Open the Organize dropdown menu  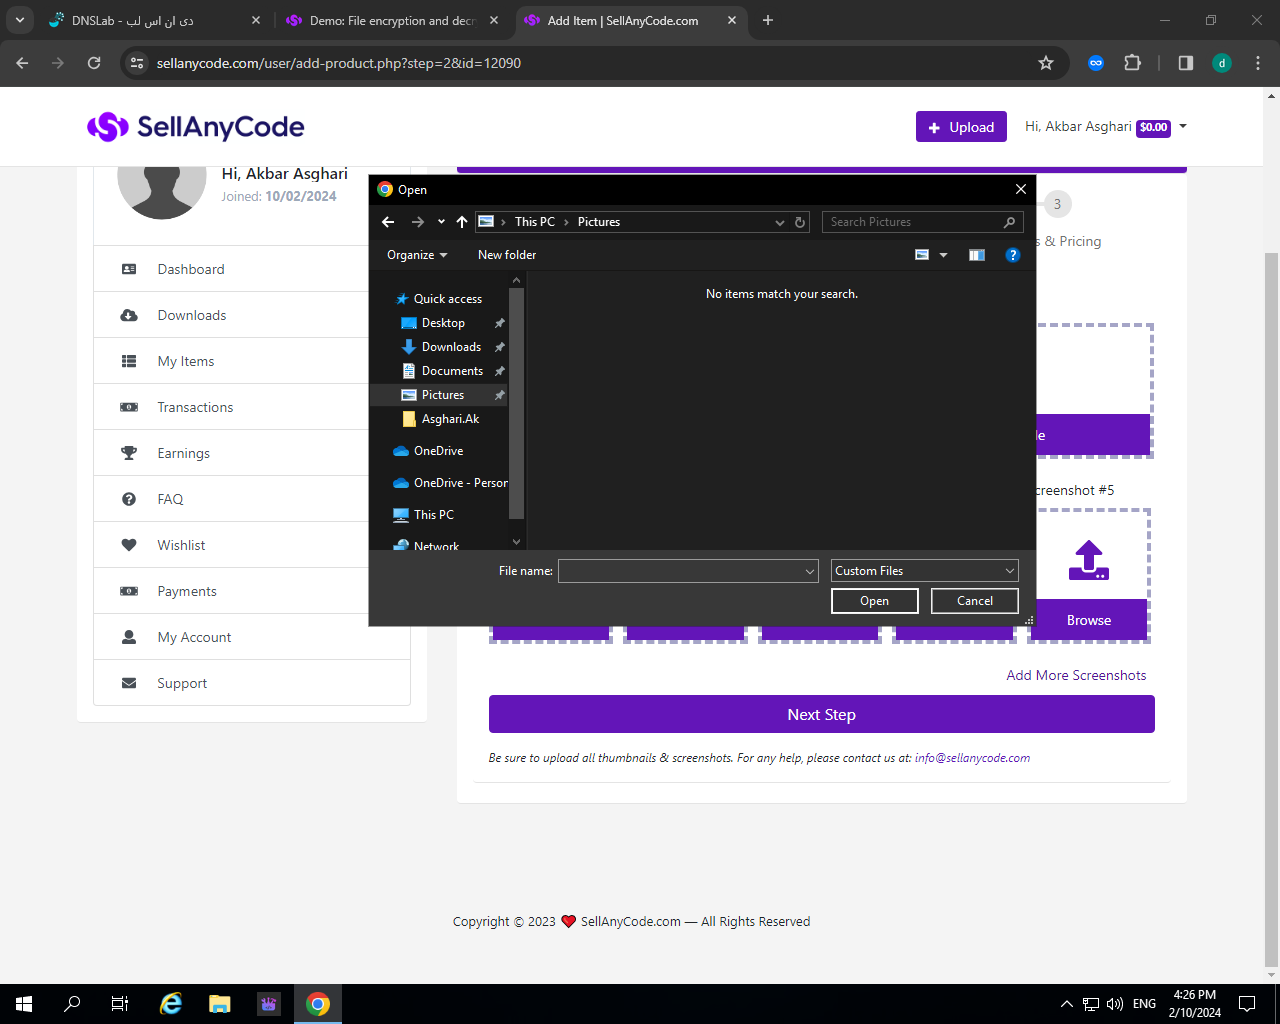(417, 255)
